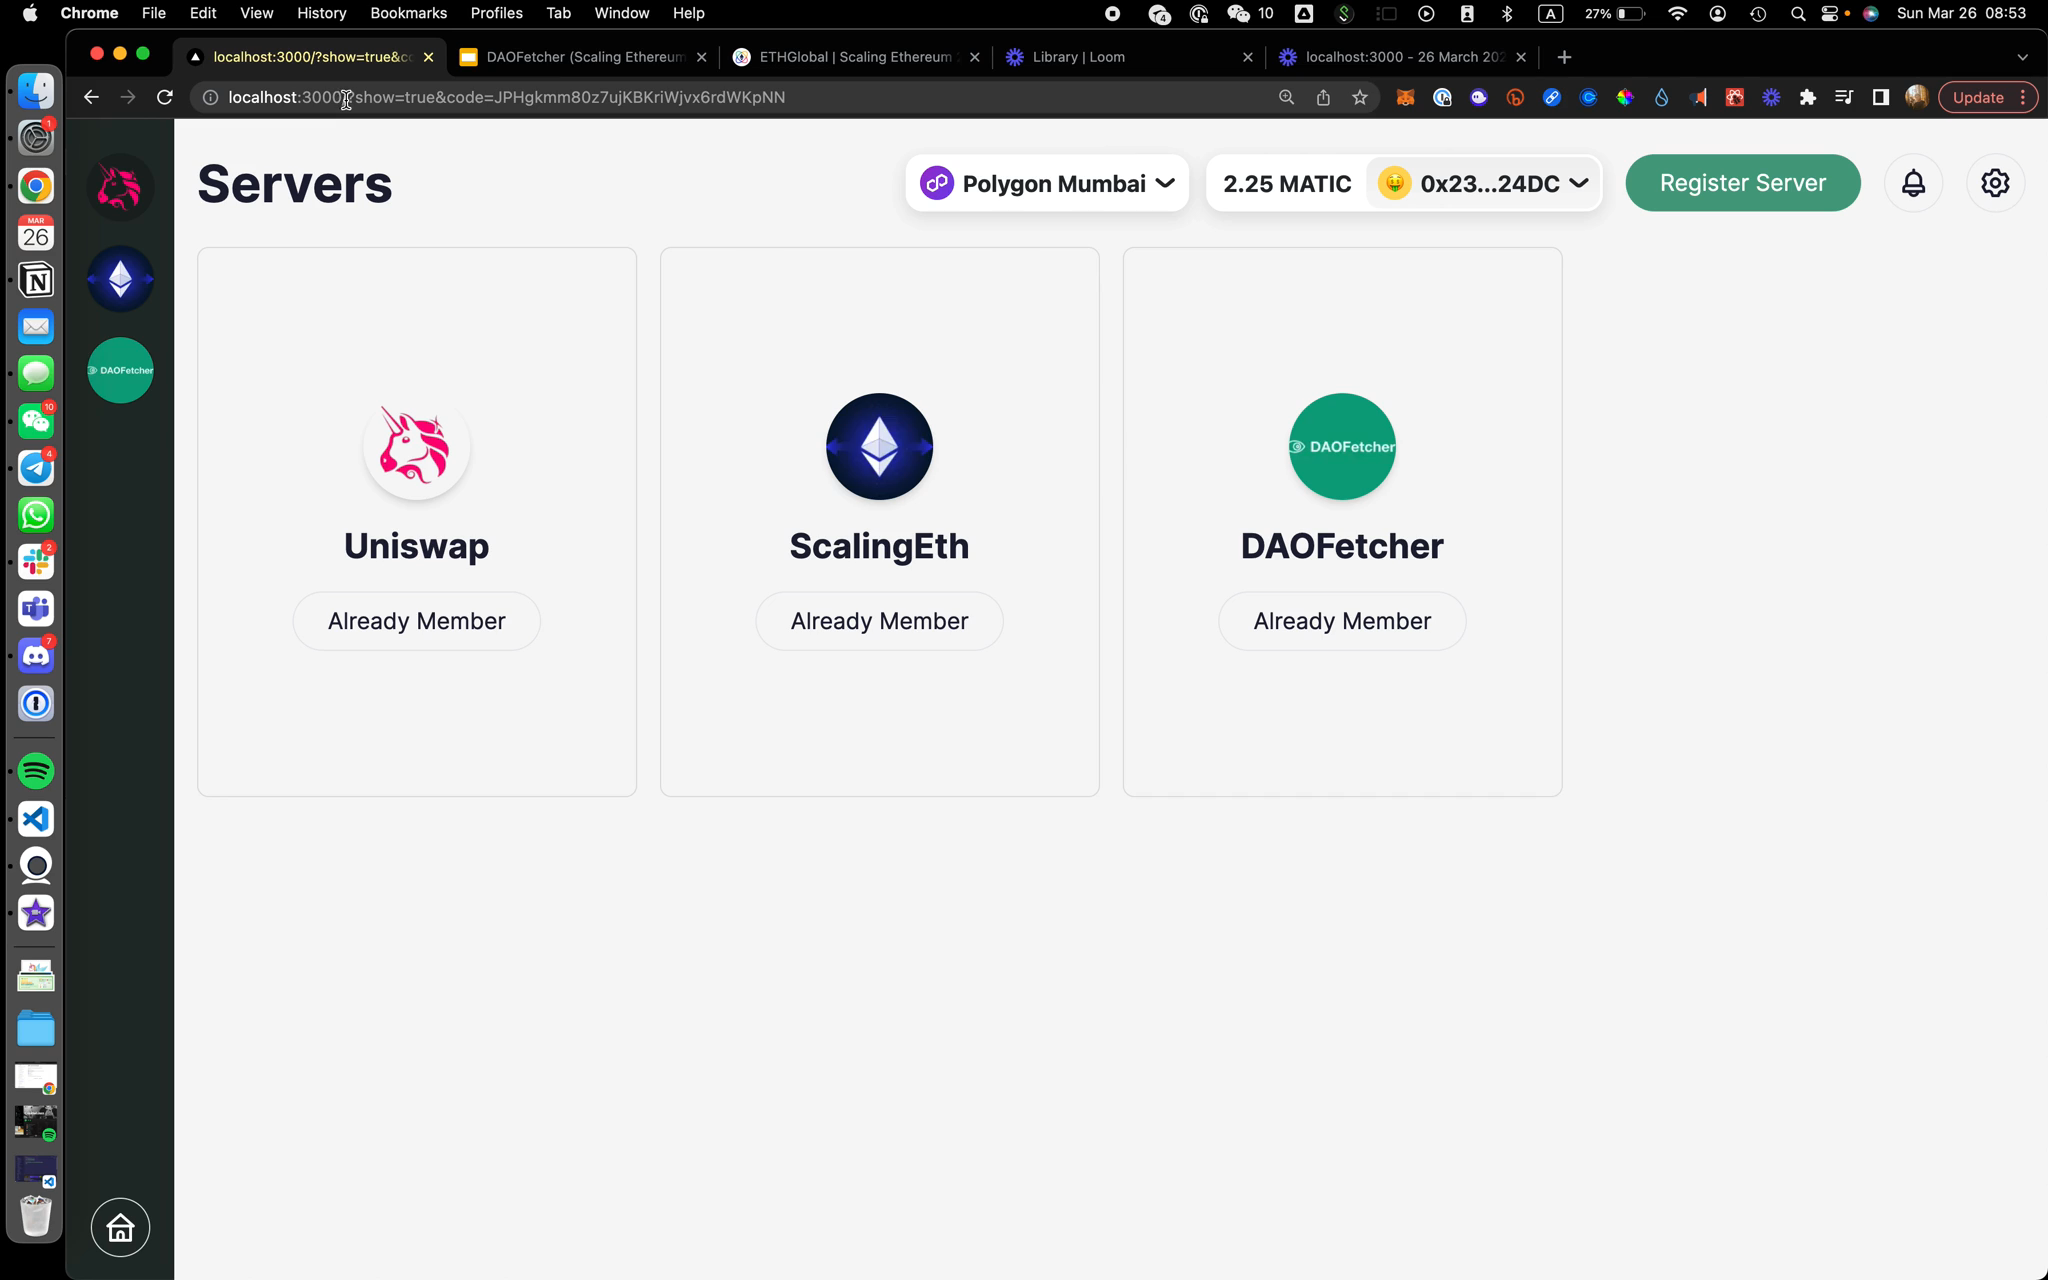
Task: Expand the Polygon Mumbai network dropdown
Action: coord(1047,183)
